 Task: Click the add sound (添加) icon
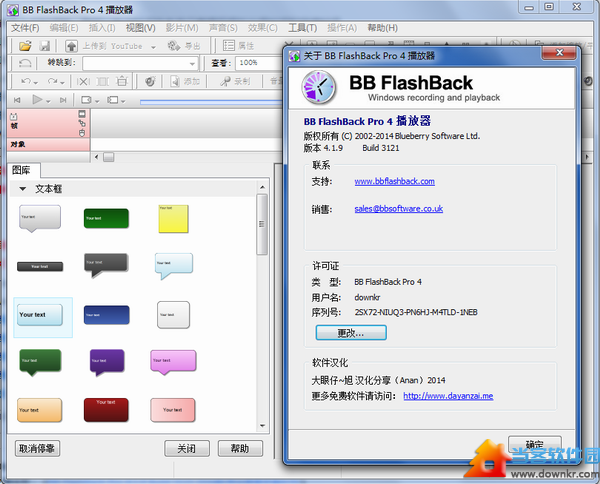point(175,81)
